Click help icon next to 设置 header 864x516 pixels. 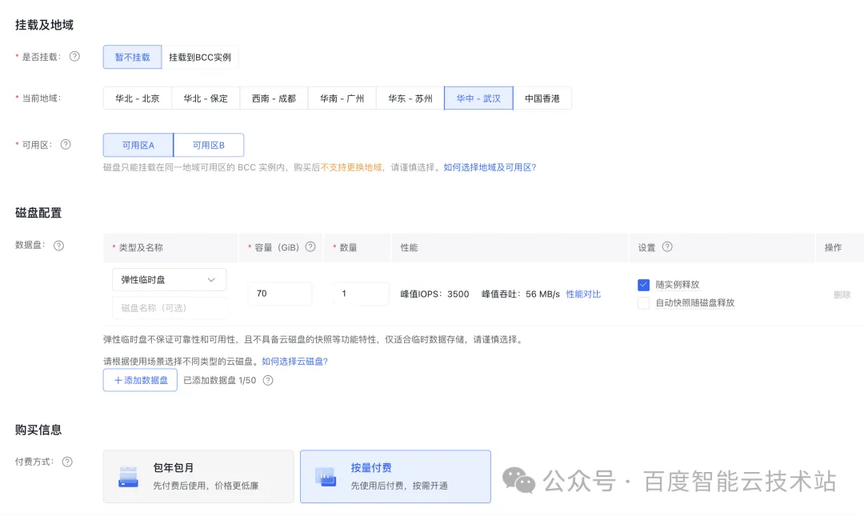[x=667, y=247]
